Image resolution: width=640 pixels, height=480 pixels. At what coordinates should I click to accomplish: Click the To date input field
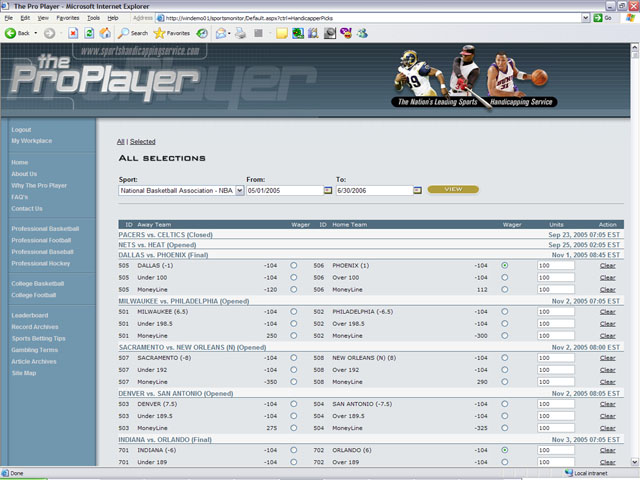(x=374, y=190)
